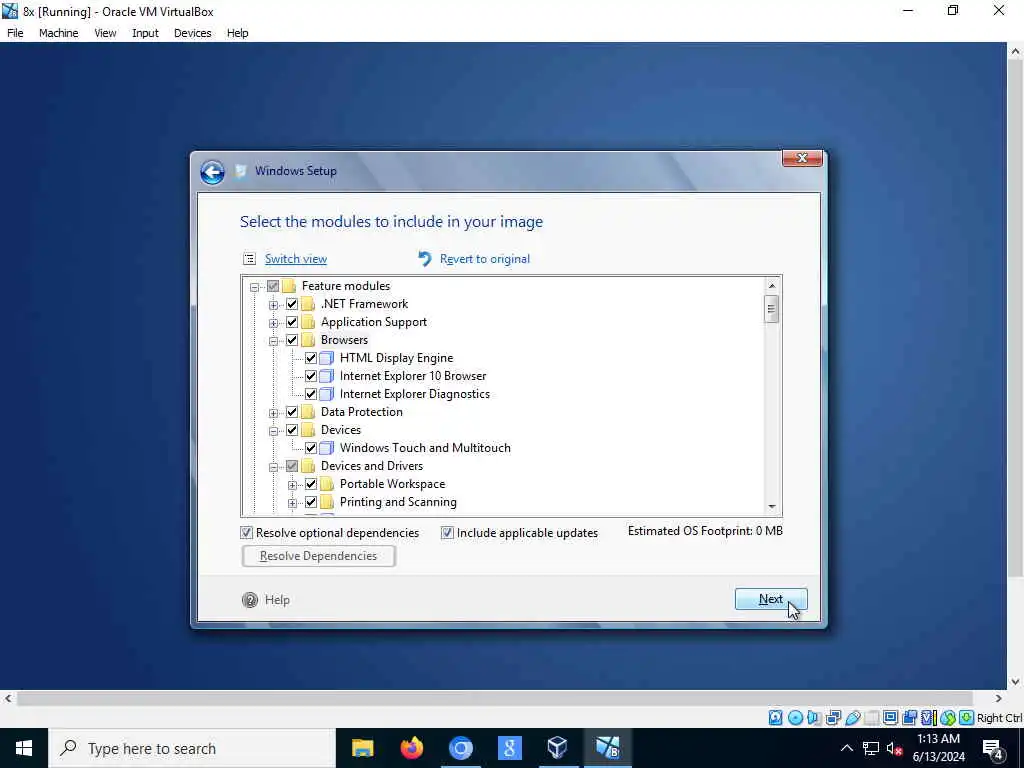Click the Next button
The image size is (1024, 768).
tap(771, 600)
